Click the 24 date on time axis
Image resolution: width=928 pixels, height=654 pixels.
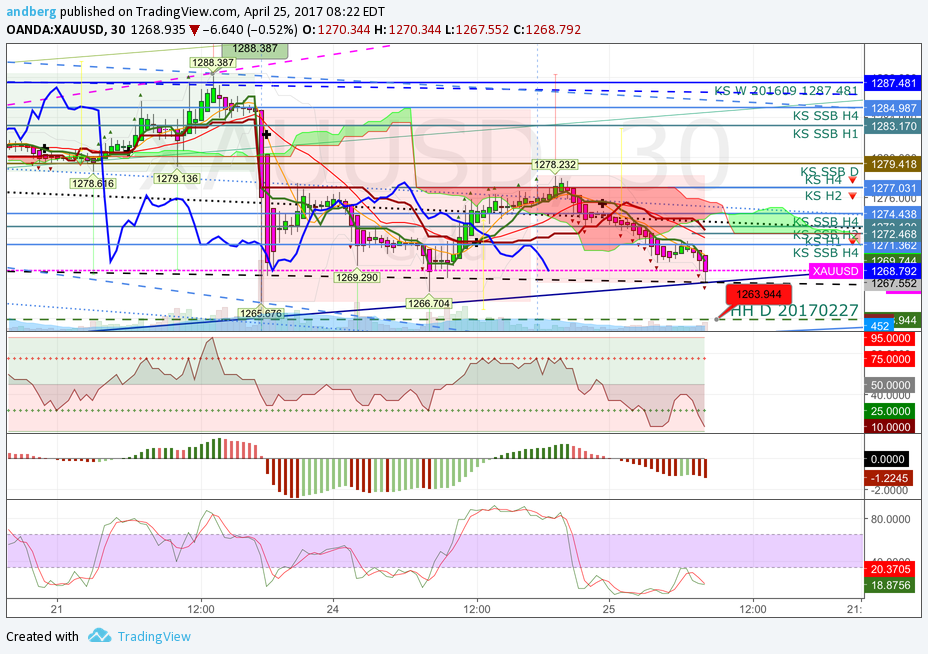coord(333,608)
